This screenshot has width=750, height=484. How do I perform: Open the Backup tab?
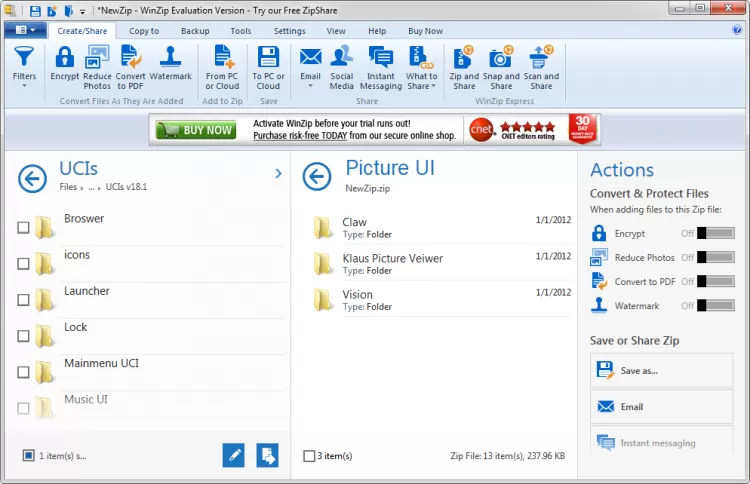(195, 31)
